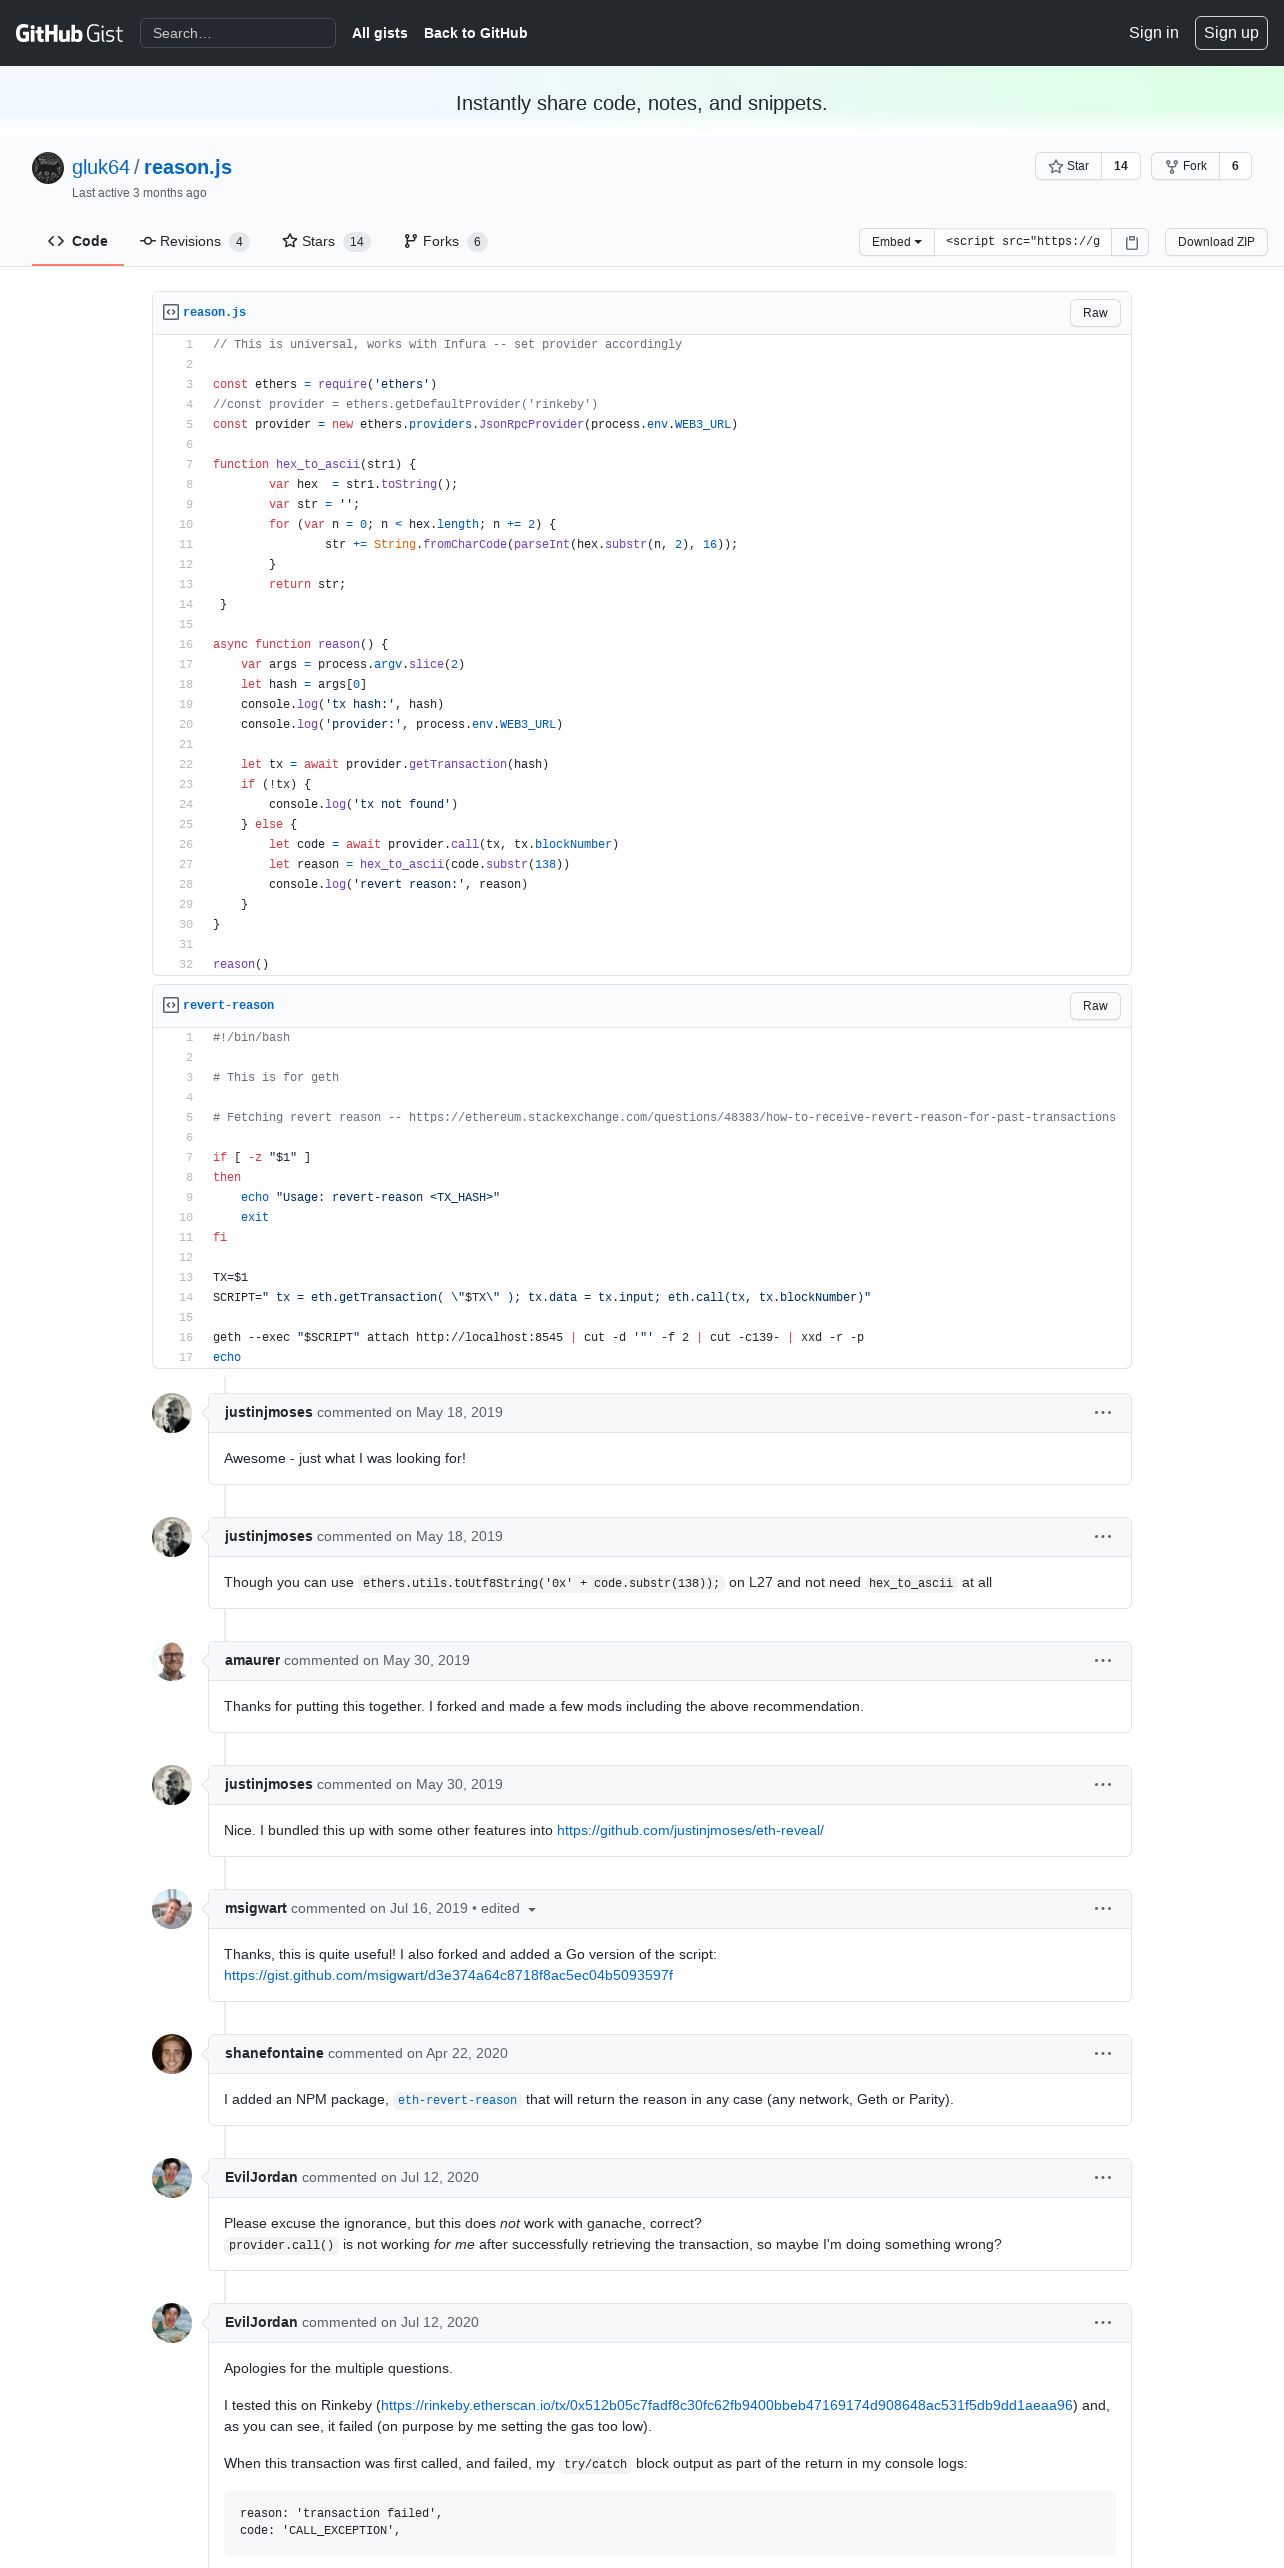Follow the eth-reveal GitHub link
The image size is (1284, 2568).
click(690, 1830)
